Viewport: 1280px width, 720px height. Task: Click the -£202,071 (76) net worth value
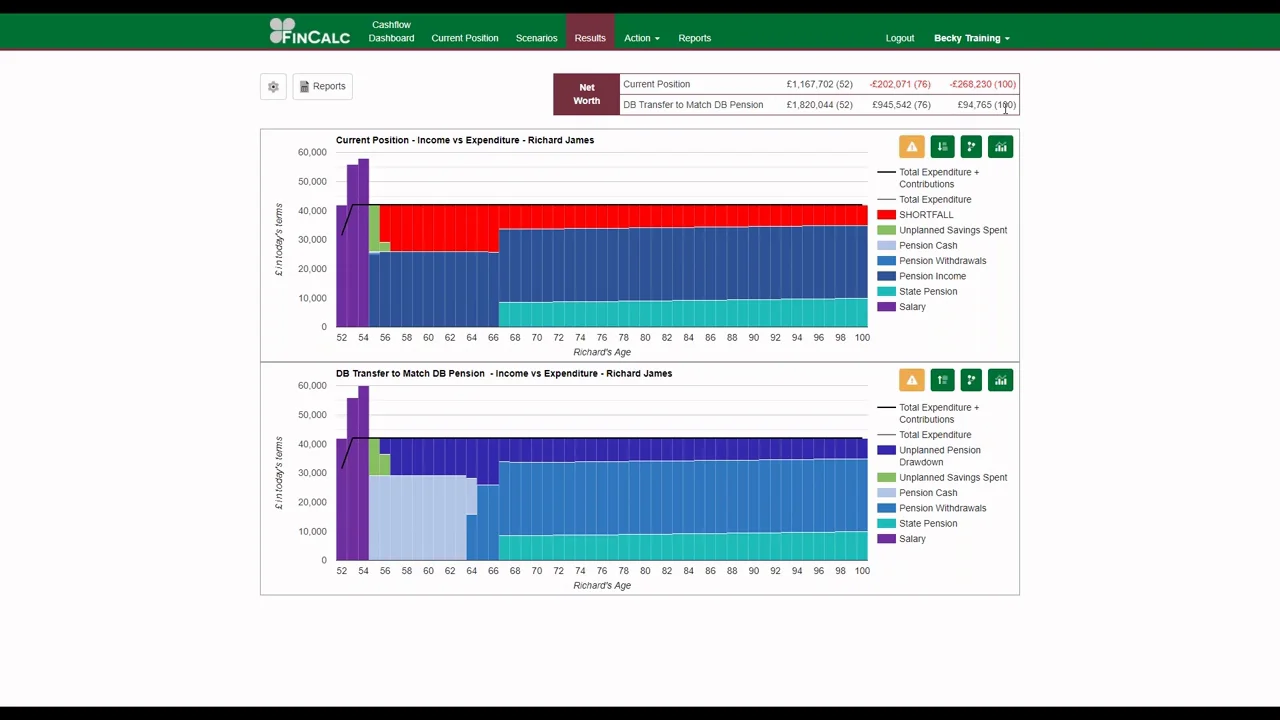click(900, 84)
